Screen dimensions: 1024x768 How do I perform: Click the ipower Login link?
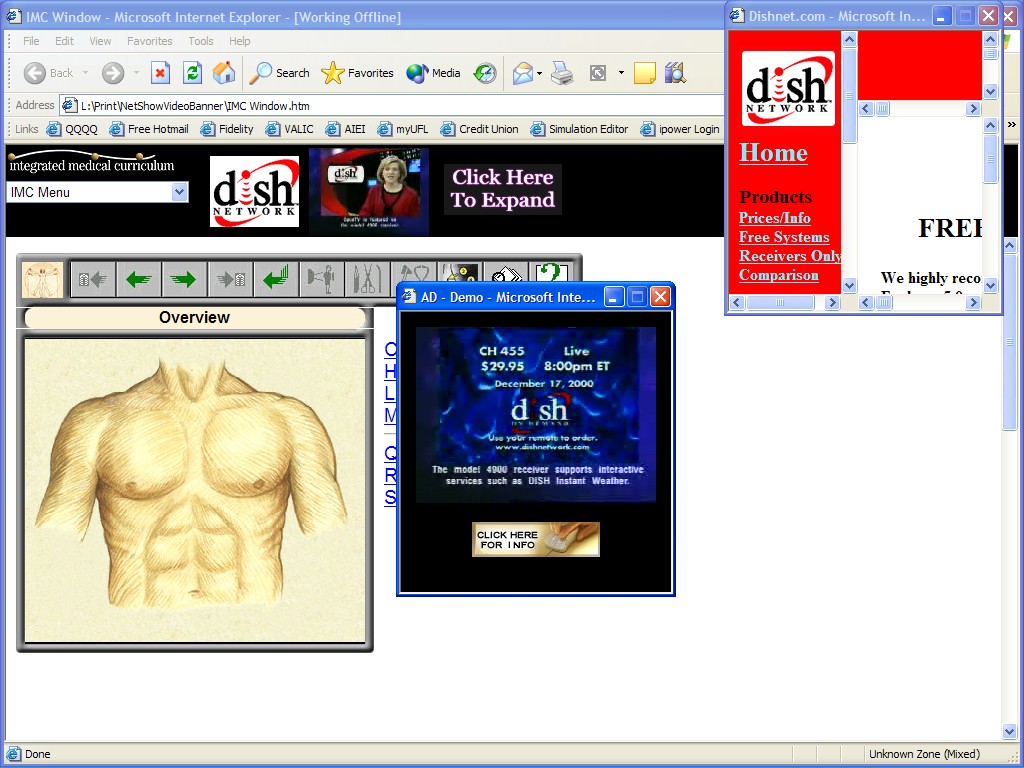(x=680, y=129)
